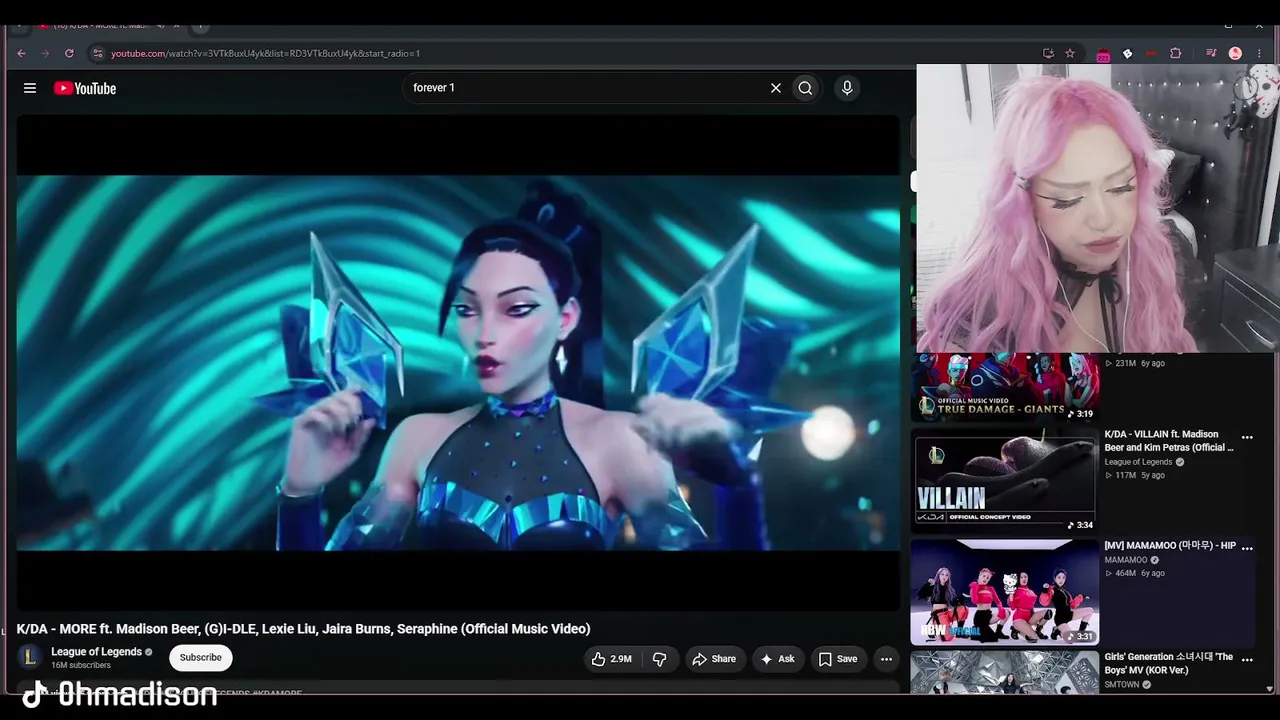Screen dimensions: 1280x720
Task: Dislike the K/DA MORE video
Action: tap(659, 659)
